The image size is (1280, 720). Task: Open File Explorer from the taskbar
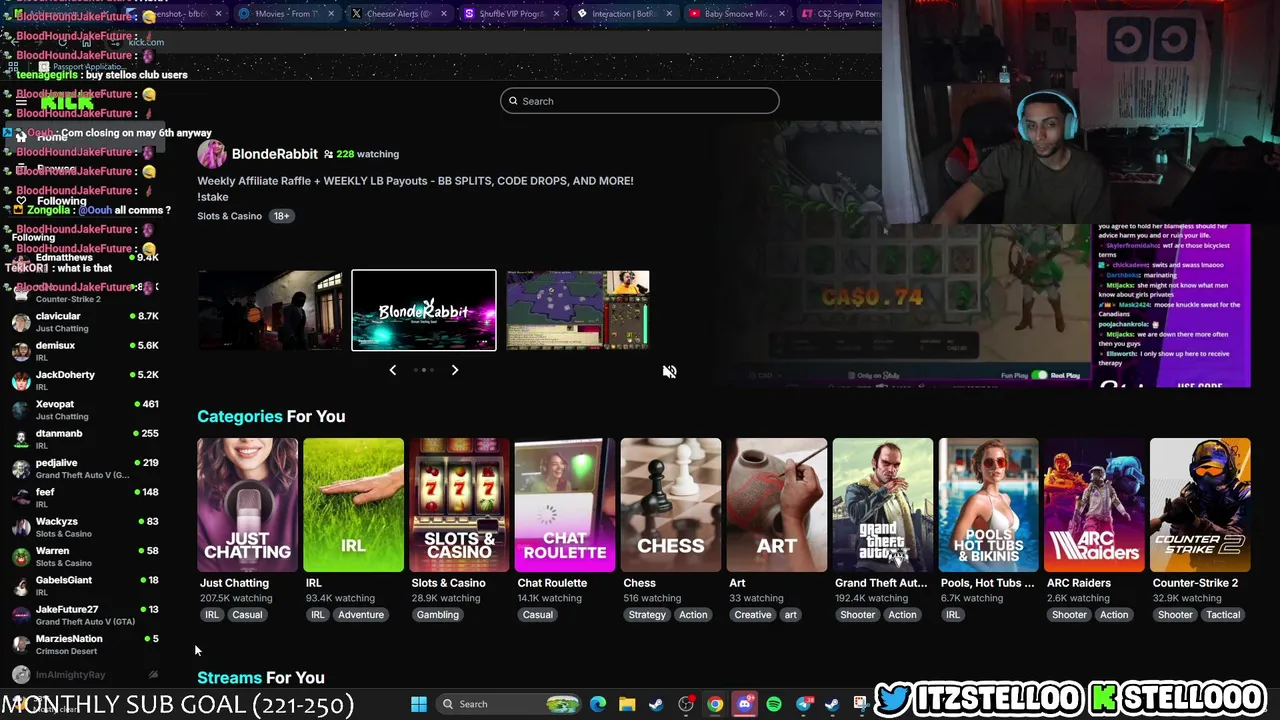coord(627,704)
